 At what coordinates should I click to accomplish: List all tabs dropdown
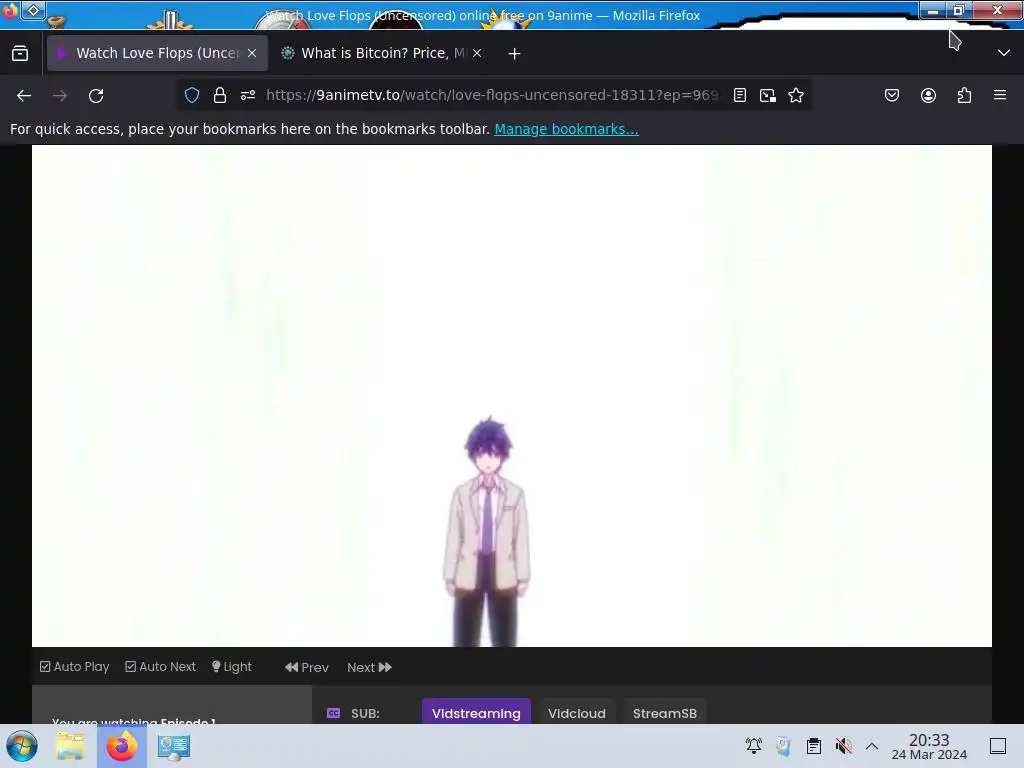click(x=1004, y=53)
